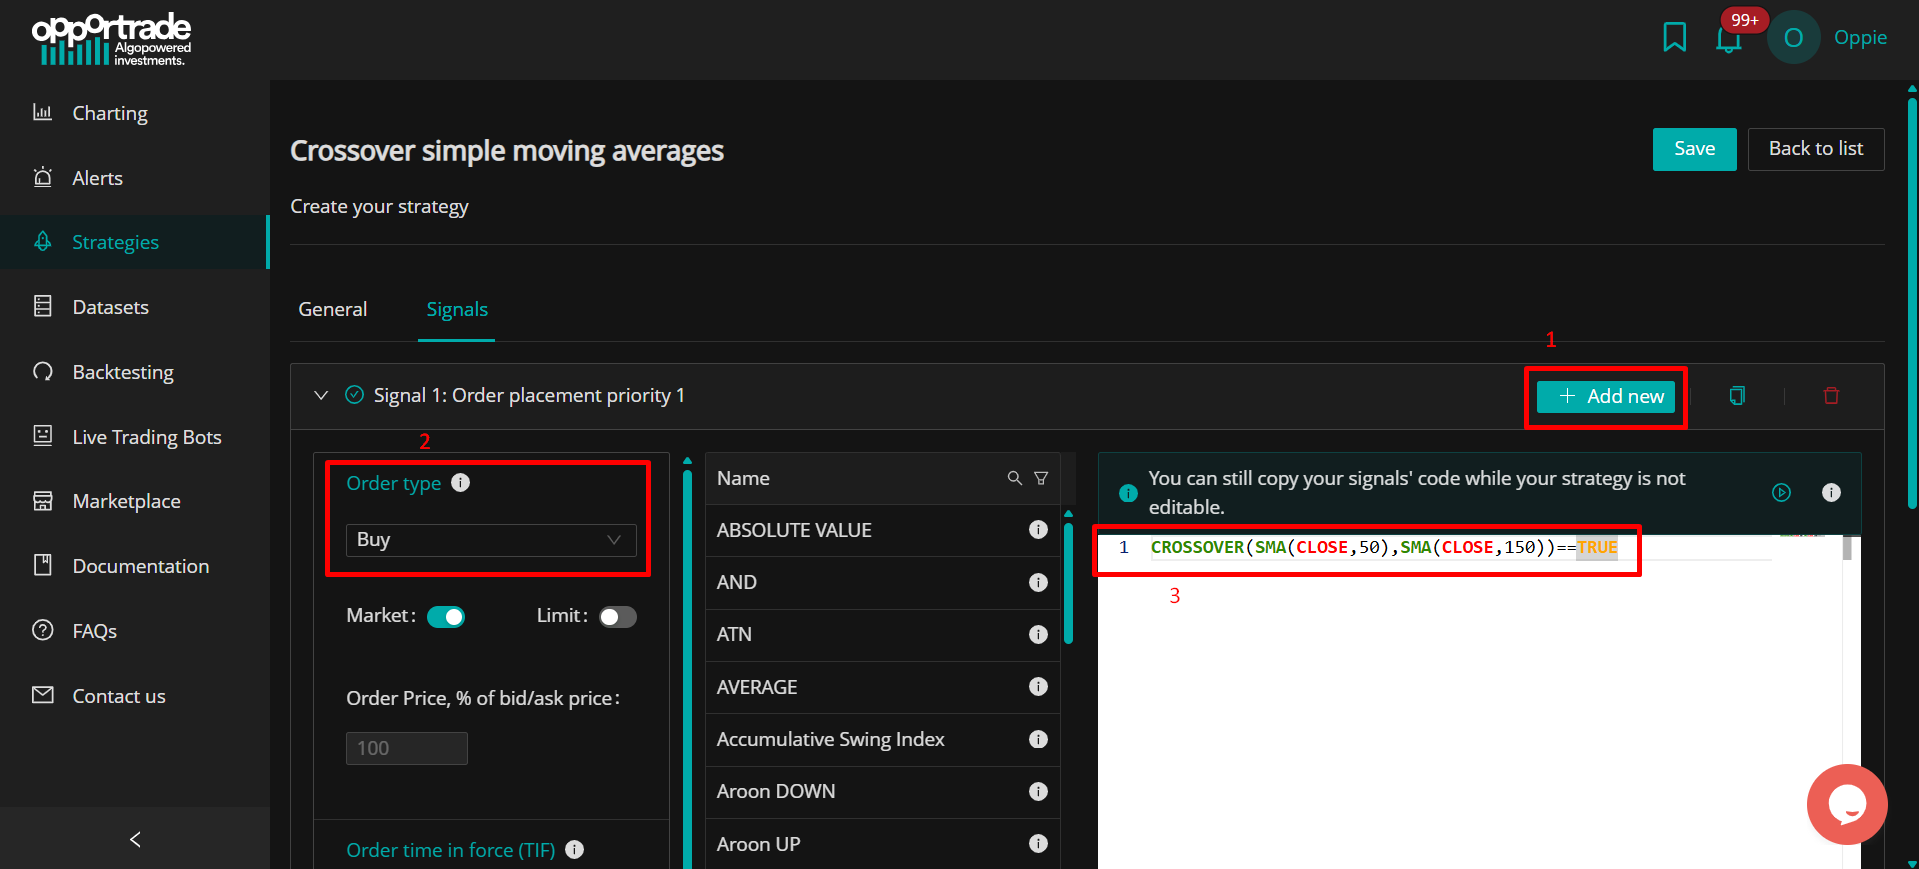
Task: Show info for ATN function
Action: [x=1038, y=634]
